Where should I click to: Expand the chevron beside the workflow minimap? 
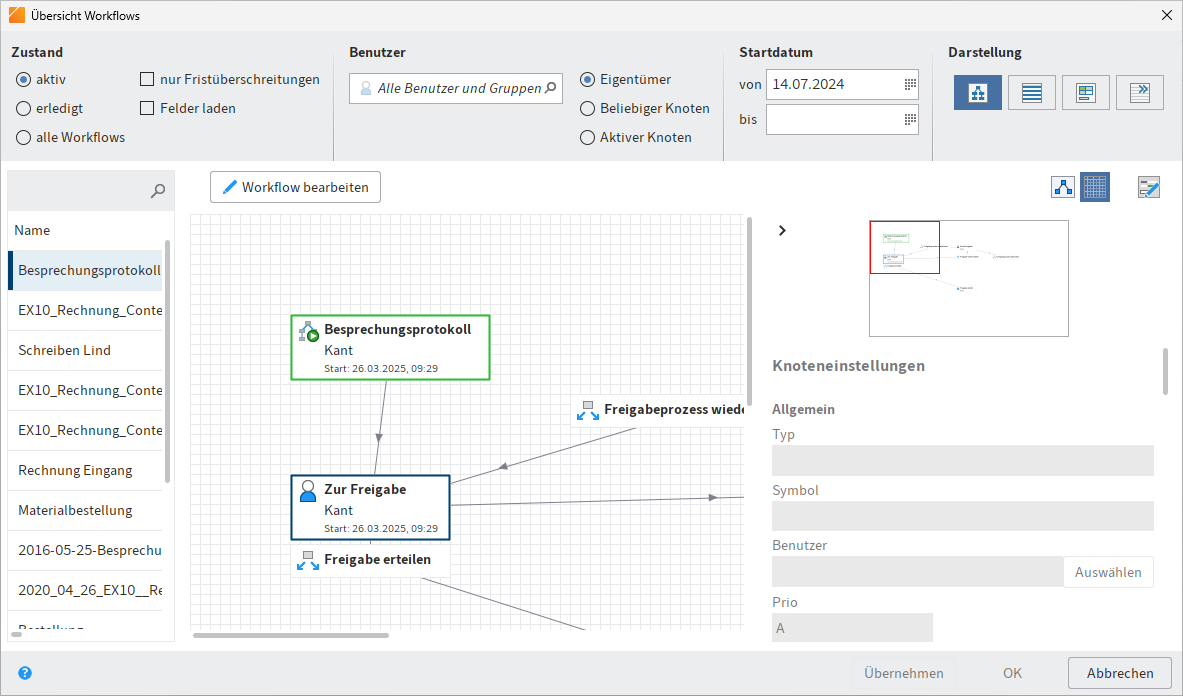pos(782,230)
